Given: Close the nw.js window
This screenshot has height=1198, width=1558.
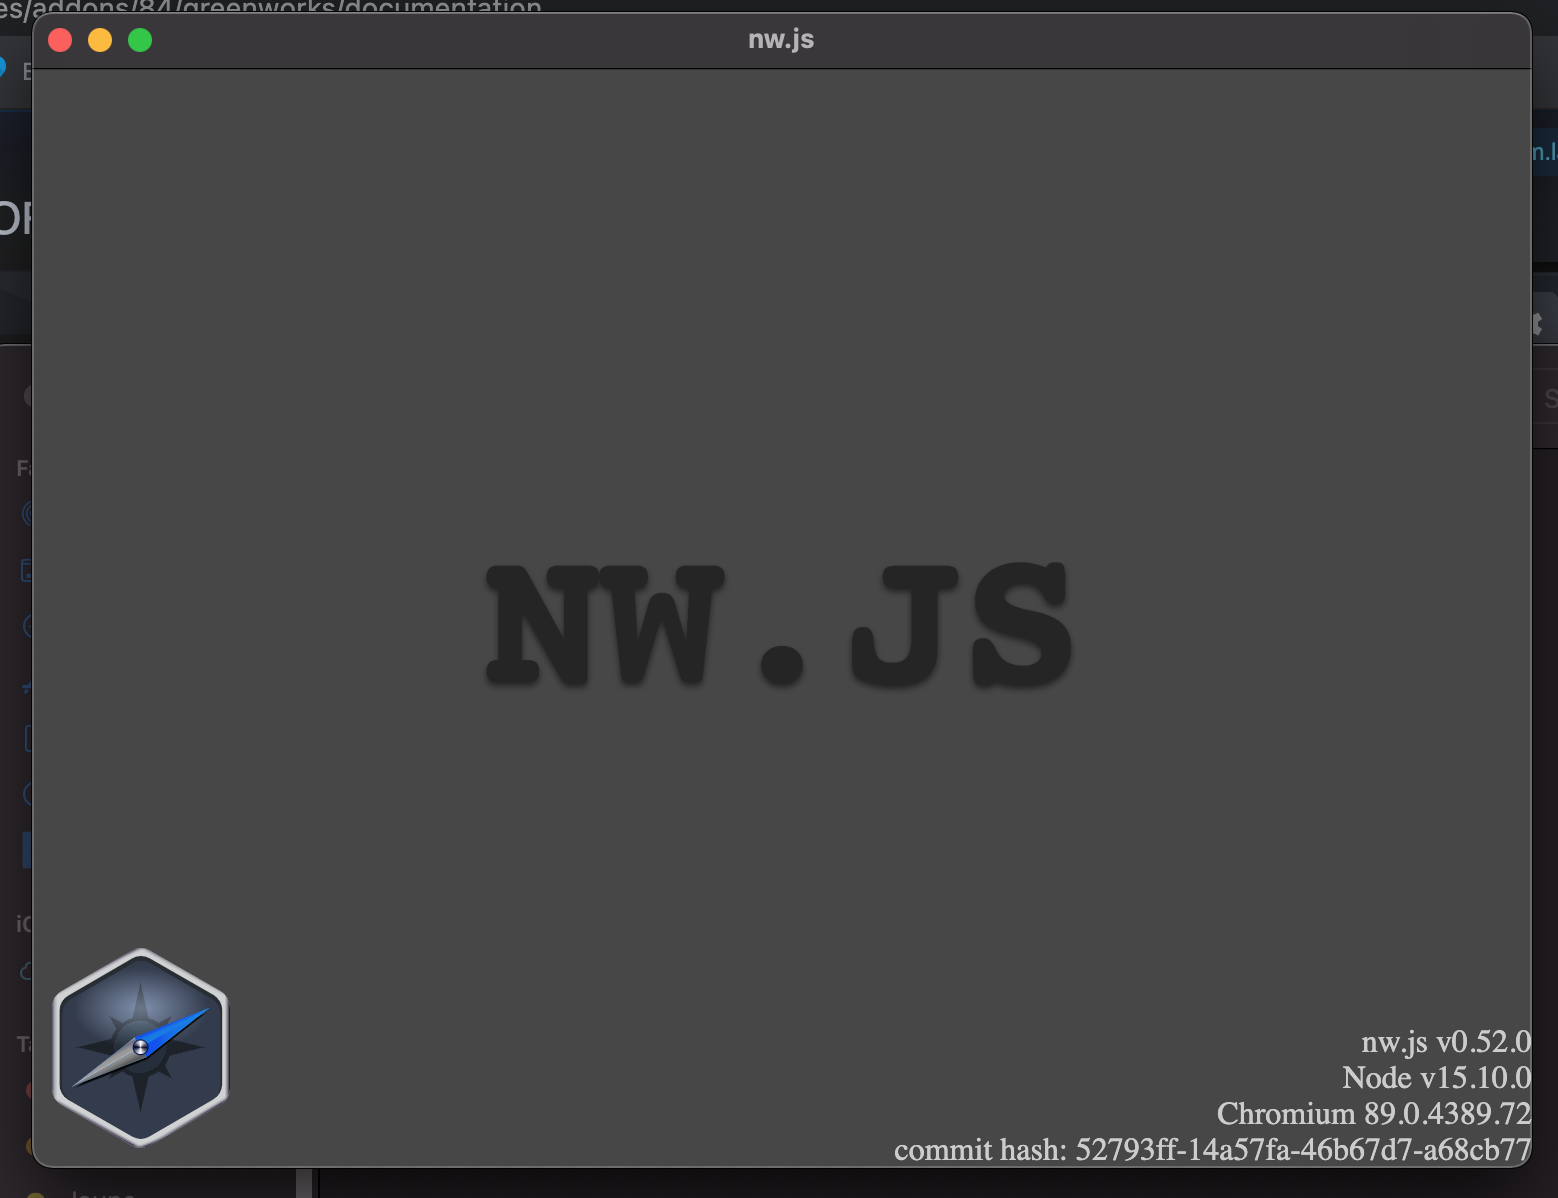Looking at the screenshot, I should (60, 40).
